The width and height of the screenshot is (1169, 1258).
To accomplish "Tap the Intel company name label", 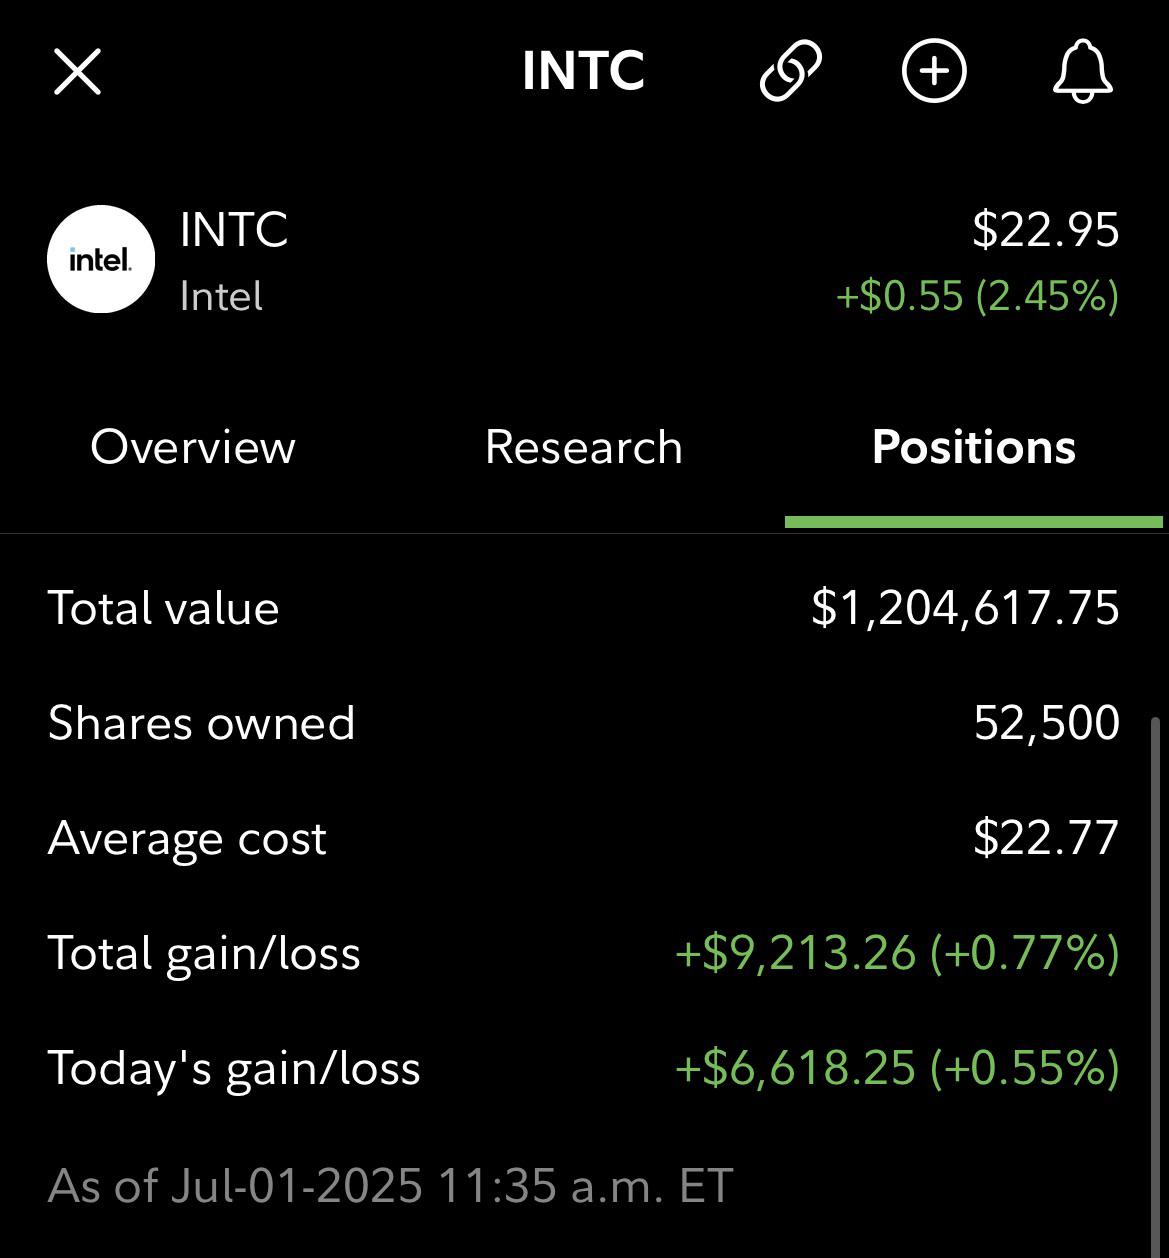I will point(221,296).
